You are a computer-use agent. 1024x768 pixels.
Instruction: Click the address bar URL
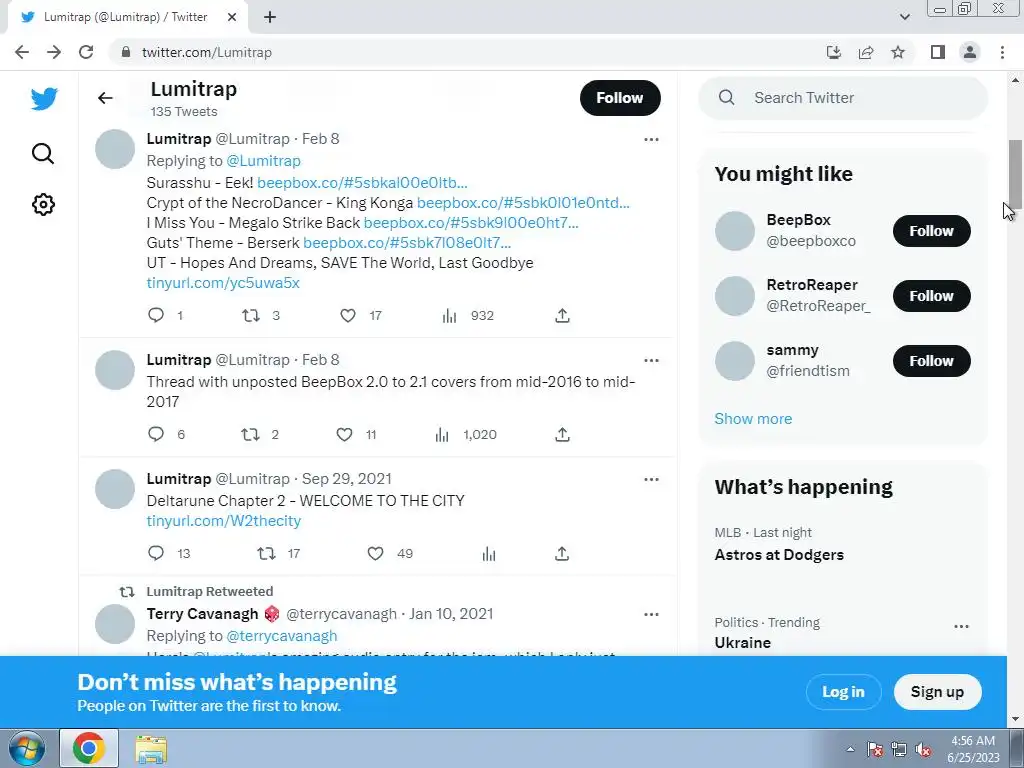click(206, 52)
